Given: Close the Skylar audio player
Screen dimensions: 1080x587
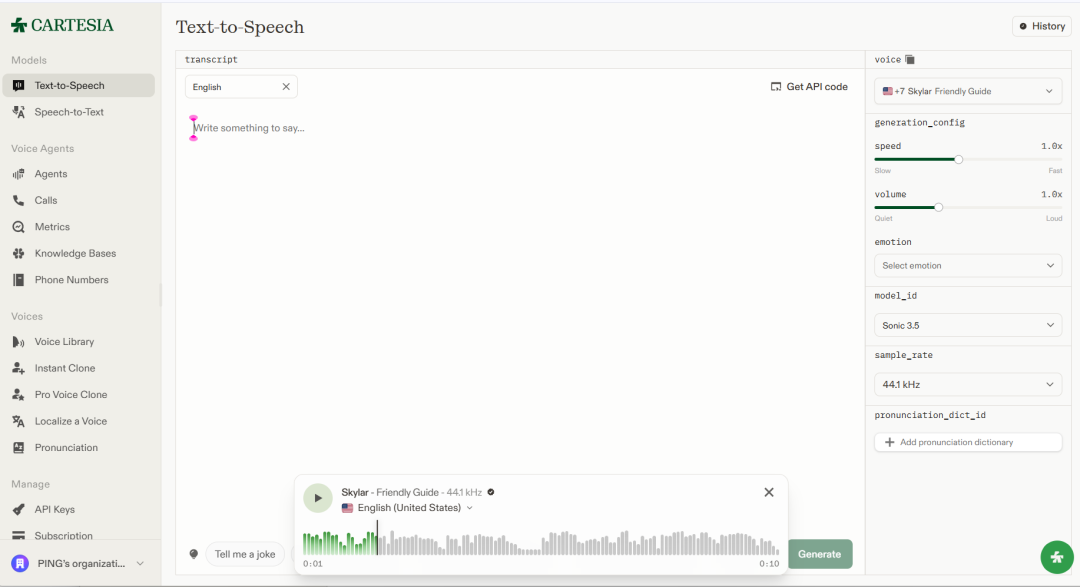Looking at the screenshot, I should [x=769, y=492].
